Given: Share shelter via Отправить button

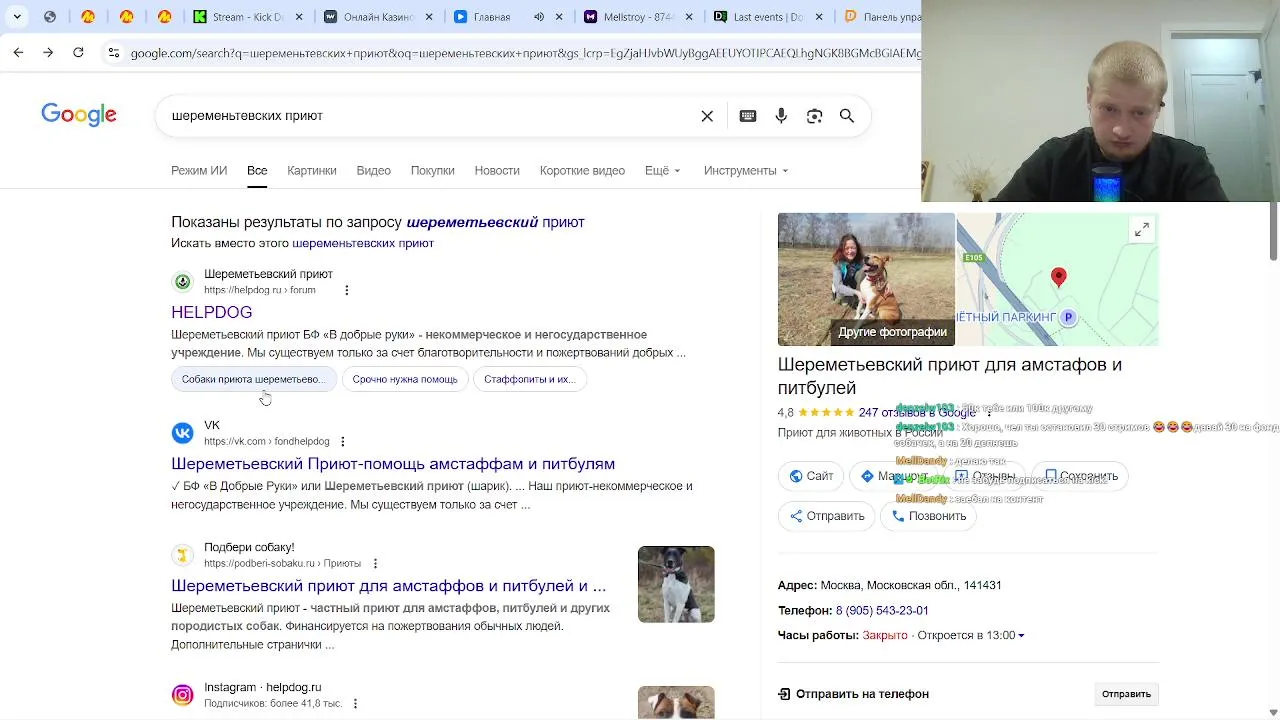Looking at the screenshot, I should pos(827,516).
